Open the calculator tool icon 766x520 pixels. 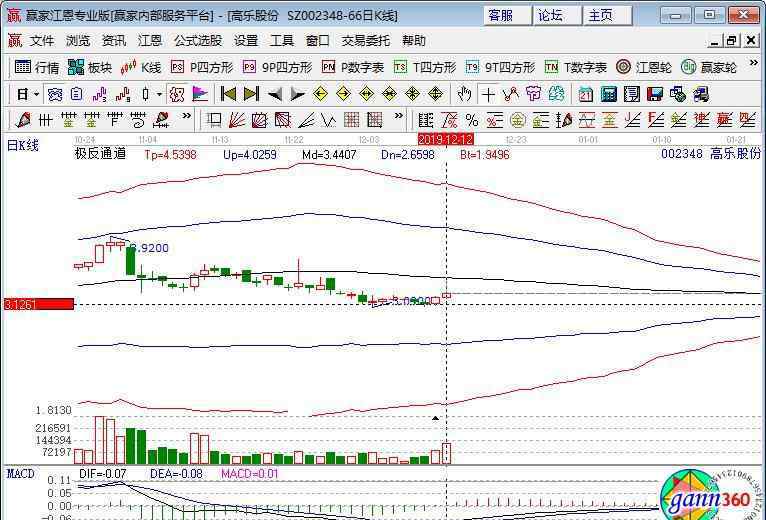coord(609,94)
